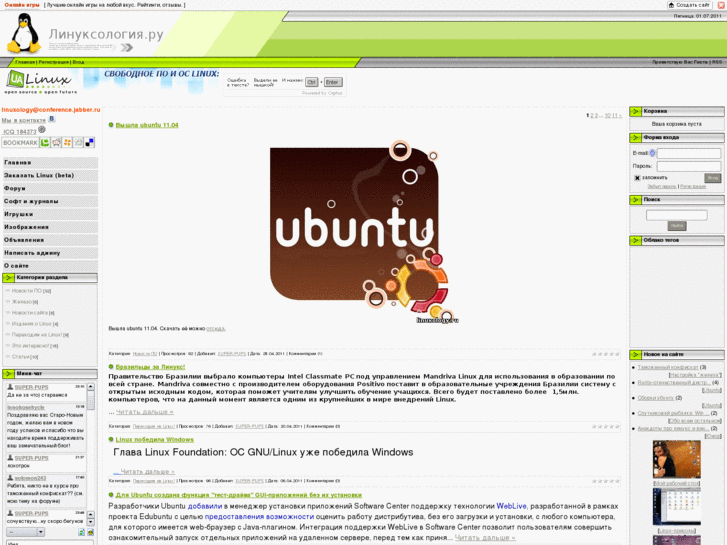The height and width of the screenshot is (545, 727).
Task: Click in the Поиск search field
Action: coord(677,215)
